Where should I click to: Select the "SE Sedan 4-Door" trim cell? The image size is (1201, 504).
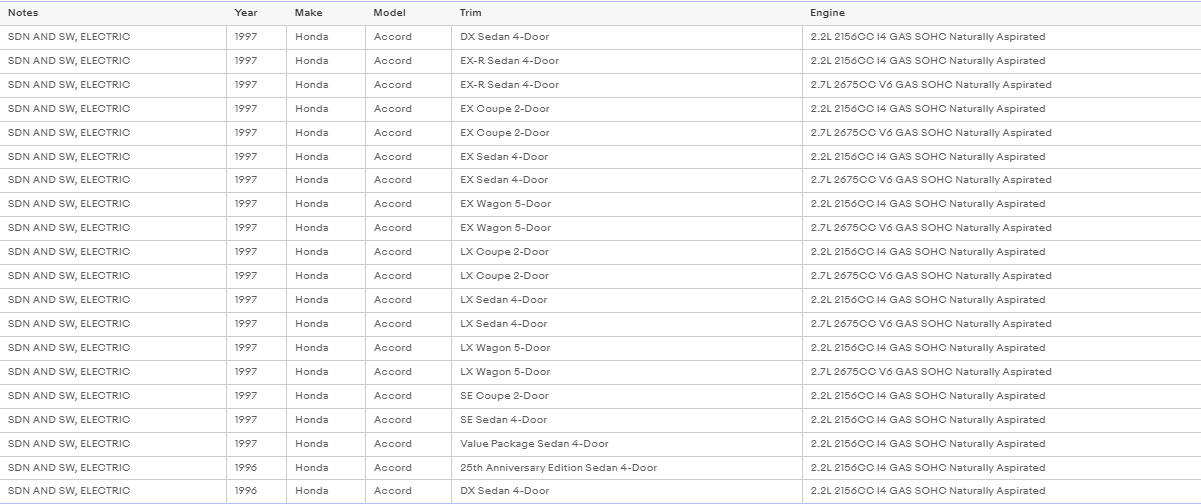click(626, 420)
